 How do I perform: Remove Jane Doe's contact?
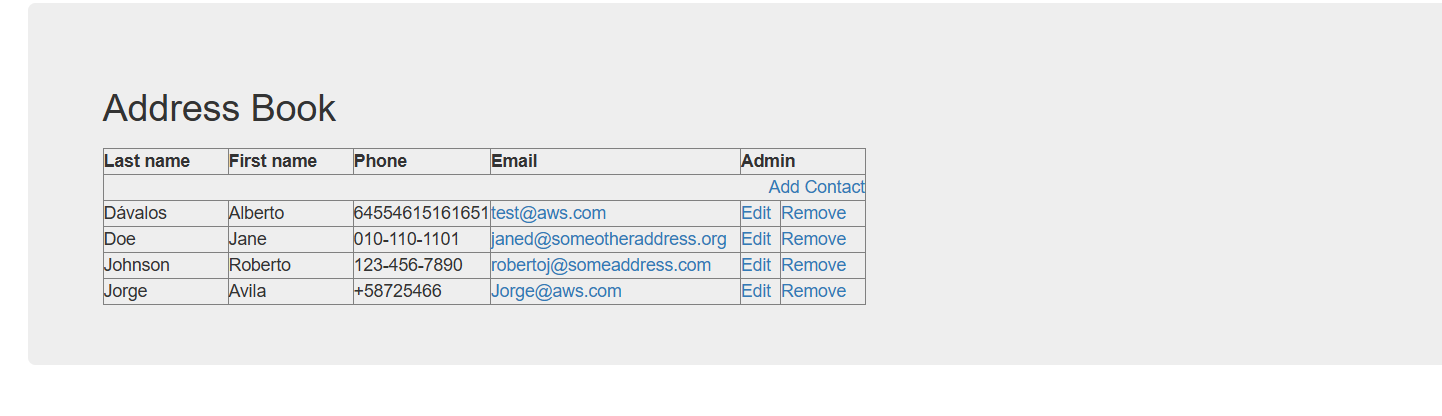(x=813, y=239)
